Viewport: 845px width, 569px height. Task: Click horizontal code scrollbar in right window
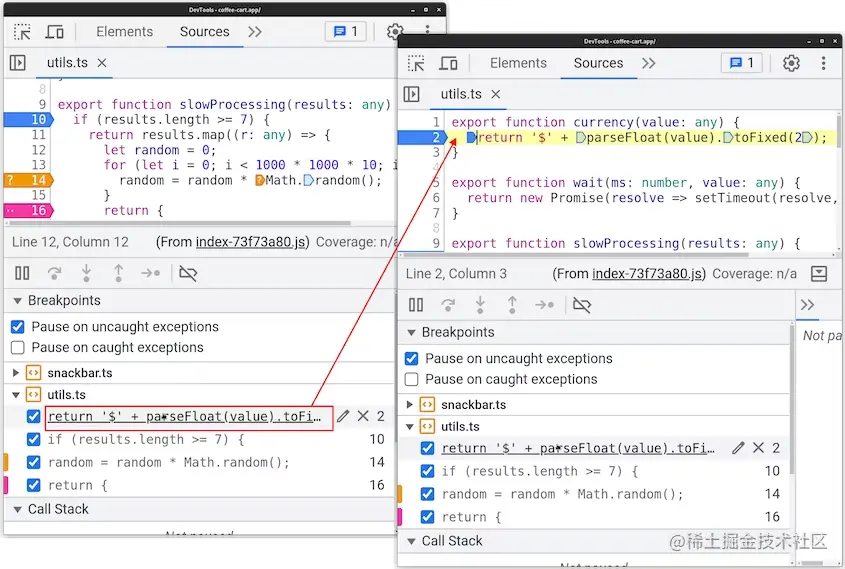(x=576, y=255)
